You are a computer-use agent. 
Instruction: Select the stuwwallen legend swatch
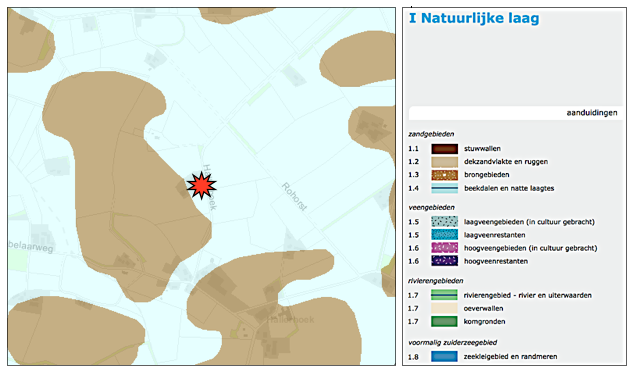pyautogui.click(x=445, y=149)
